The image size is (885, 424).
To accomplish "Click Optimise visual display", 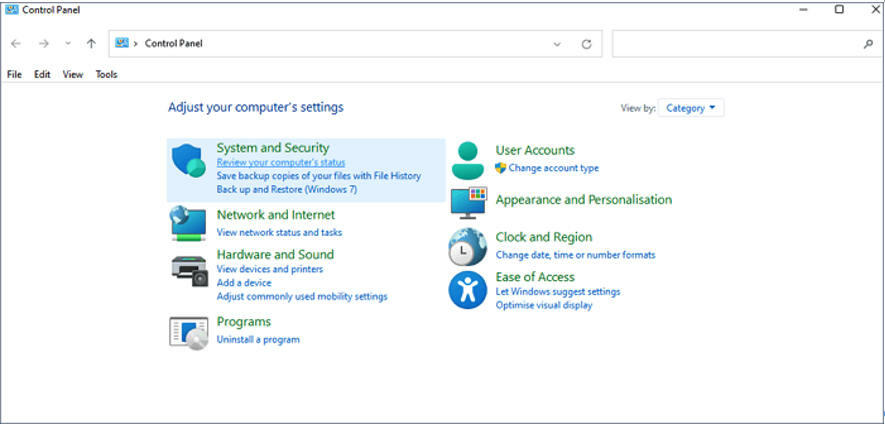I will [544, 305].
